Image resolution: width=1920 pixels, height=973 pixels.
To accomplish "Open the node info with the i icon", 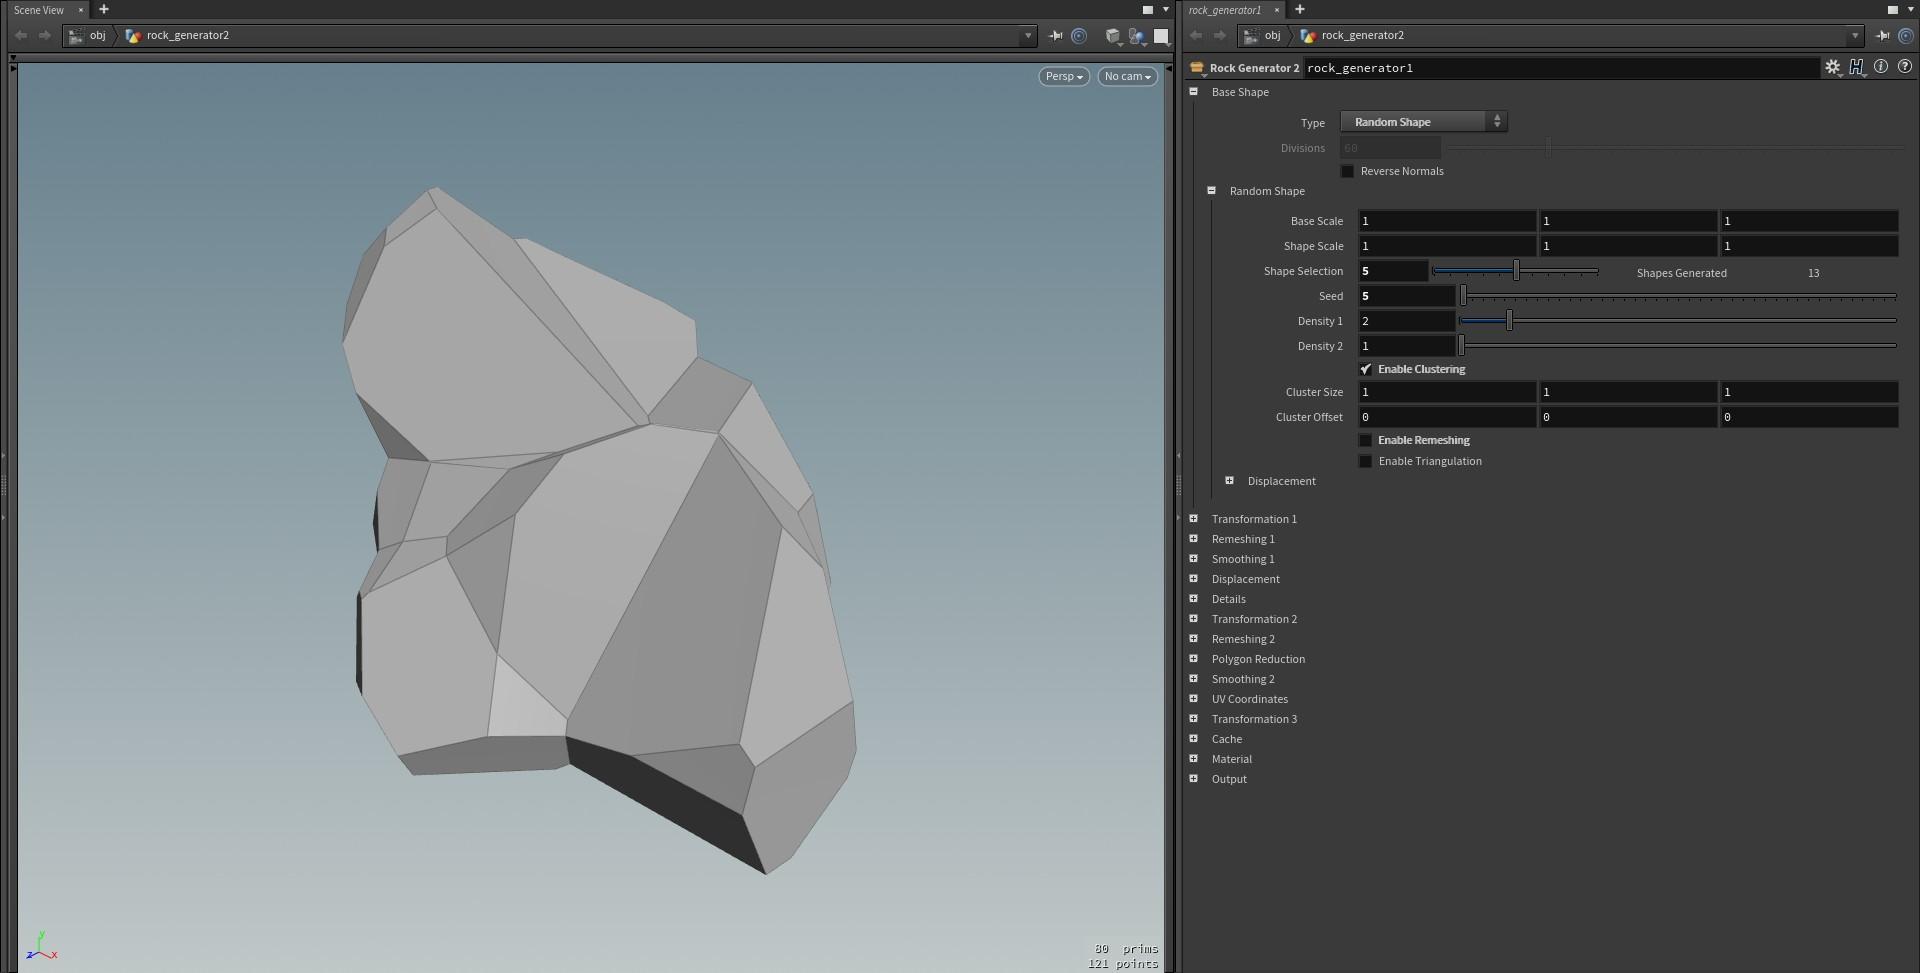I will click(1881, 67).
